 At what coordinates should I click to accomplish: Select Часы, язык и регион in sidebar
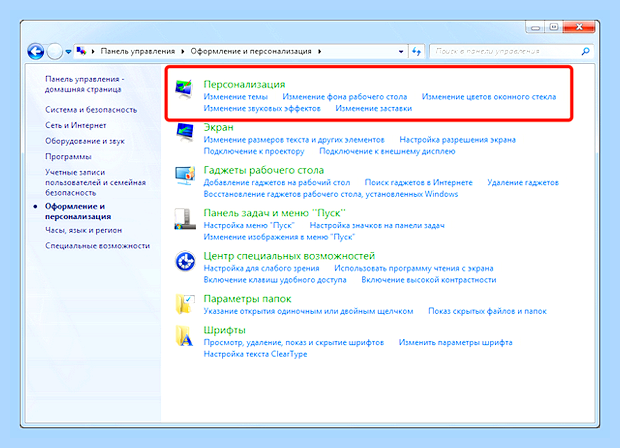(83, 230)
